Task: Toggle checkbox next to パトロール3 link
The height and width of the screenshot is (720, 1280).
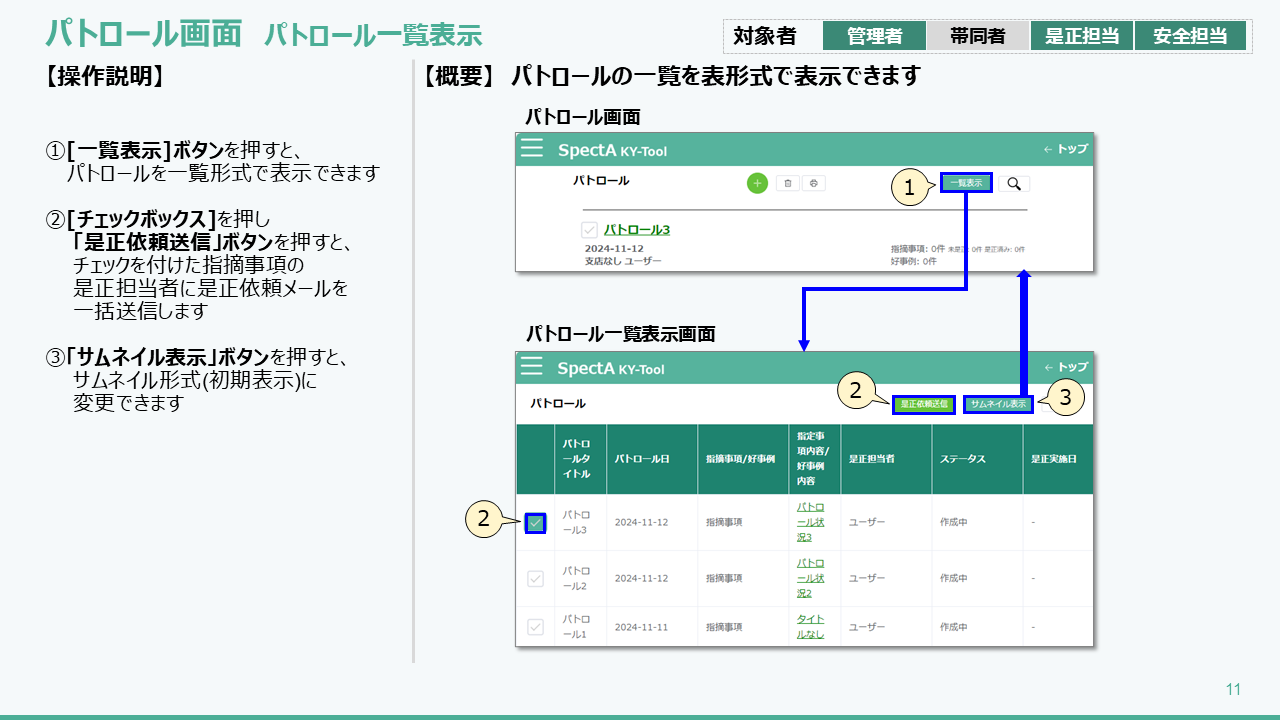Action: 590,230
